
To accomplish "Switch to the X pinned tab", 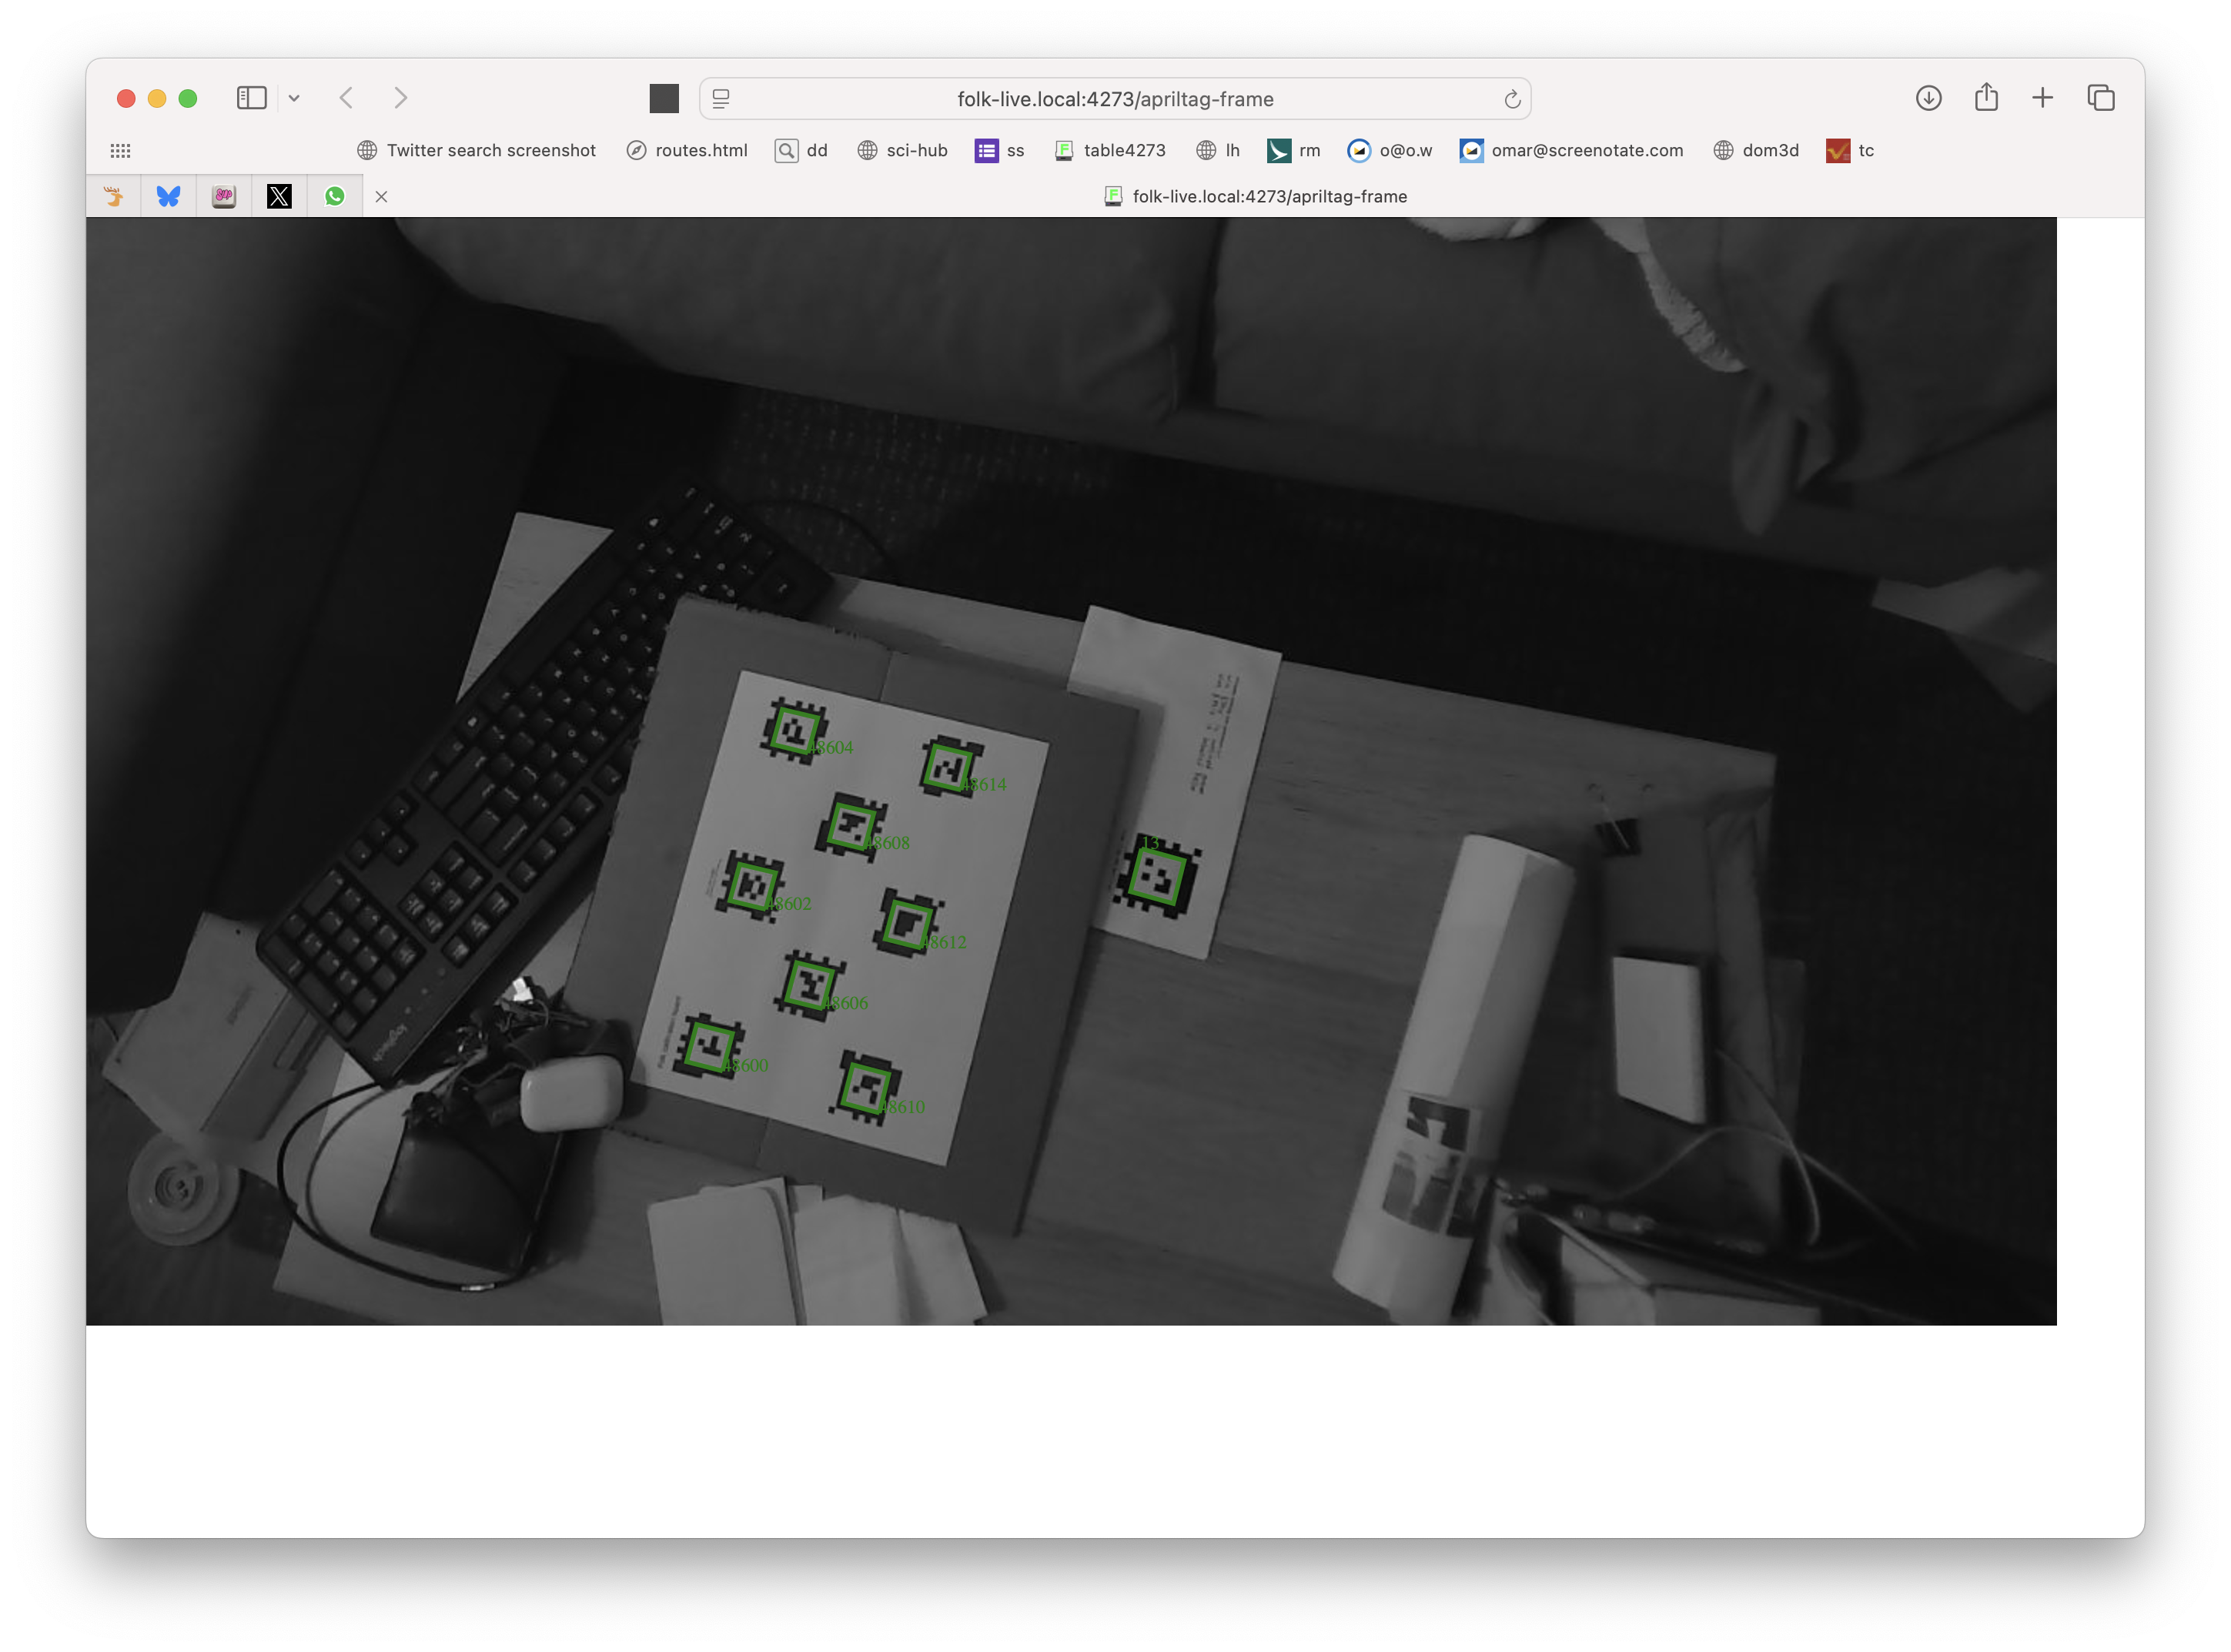I will (x=279, y=196).
